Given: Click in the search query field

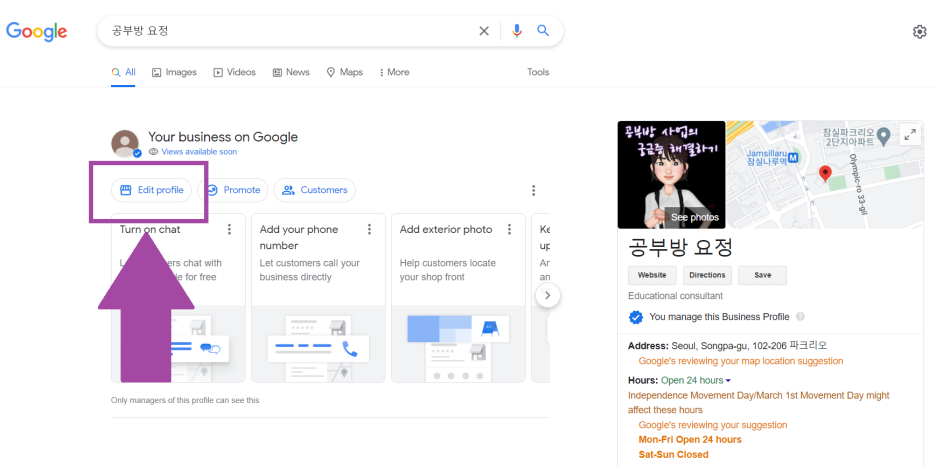Looking at the screenshot, I should coord(290,31).
